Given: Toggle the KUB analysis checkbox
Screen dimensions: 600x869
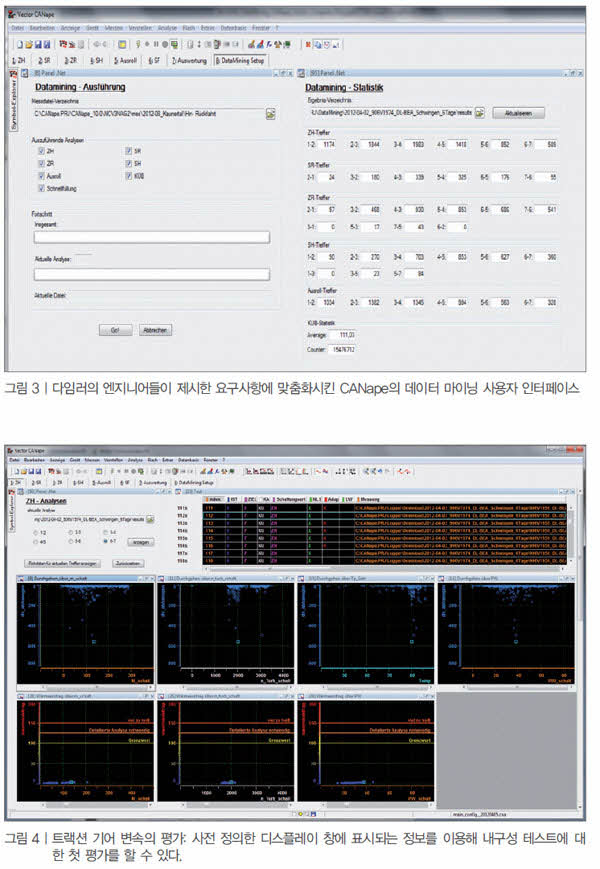Looking at the screenshot, I should [x=129, y=176].
